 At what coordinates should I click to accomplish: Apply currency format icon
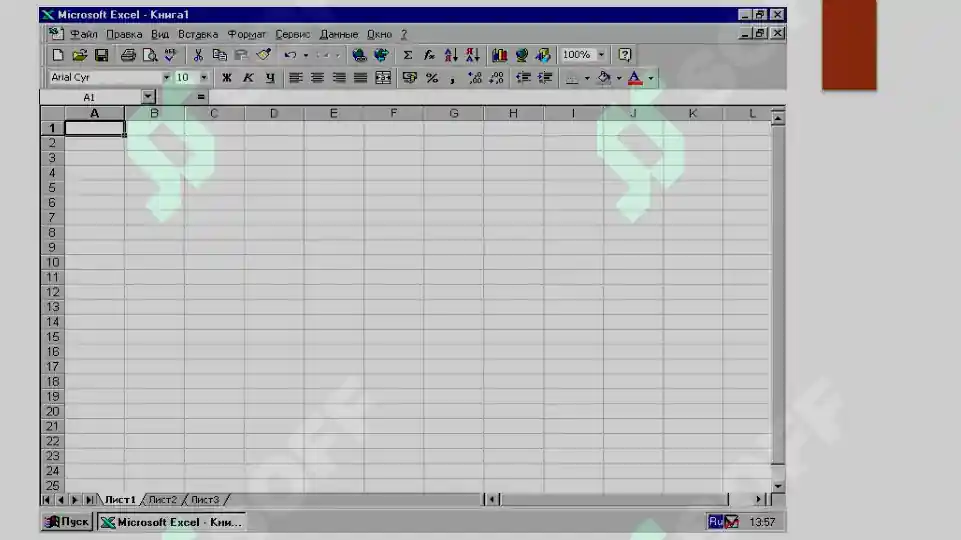(x=409, y=78)
